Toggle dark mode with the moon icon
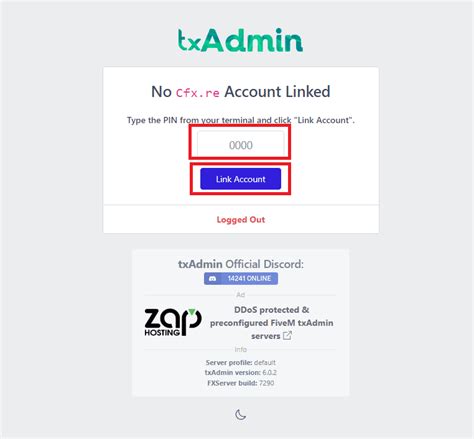 tap(240, 415)
